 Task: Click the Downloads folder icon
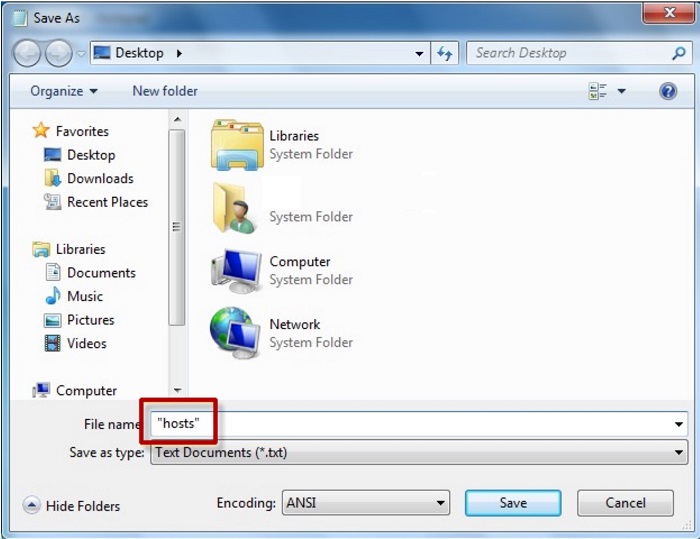(53, 178)
